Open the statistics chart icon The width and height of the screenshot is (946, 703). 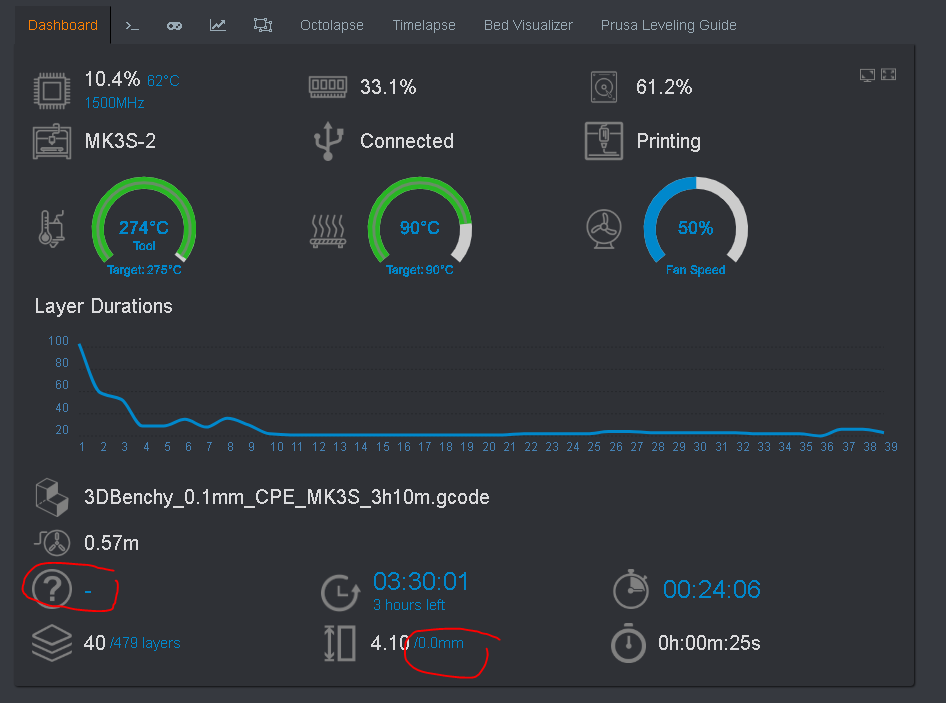pos(218,24)
